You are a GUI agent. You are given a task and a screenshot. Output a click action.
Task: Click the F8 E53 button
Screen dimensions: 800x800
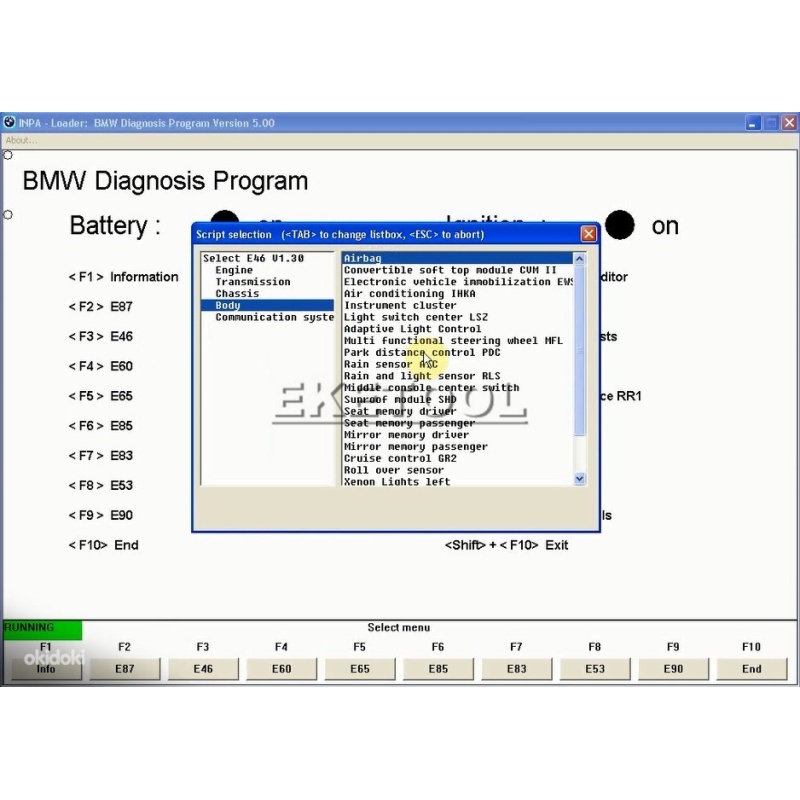[595, 668]
